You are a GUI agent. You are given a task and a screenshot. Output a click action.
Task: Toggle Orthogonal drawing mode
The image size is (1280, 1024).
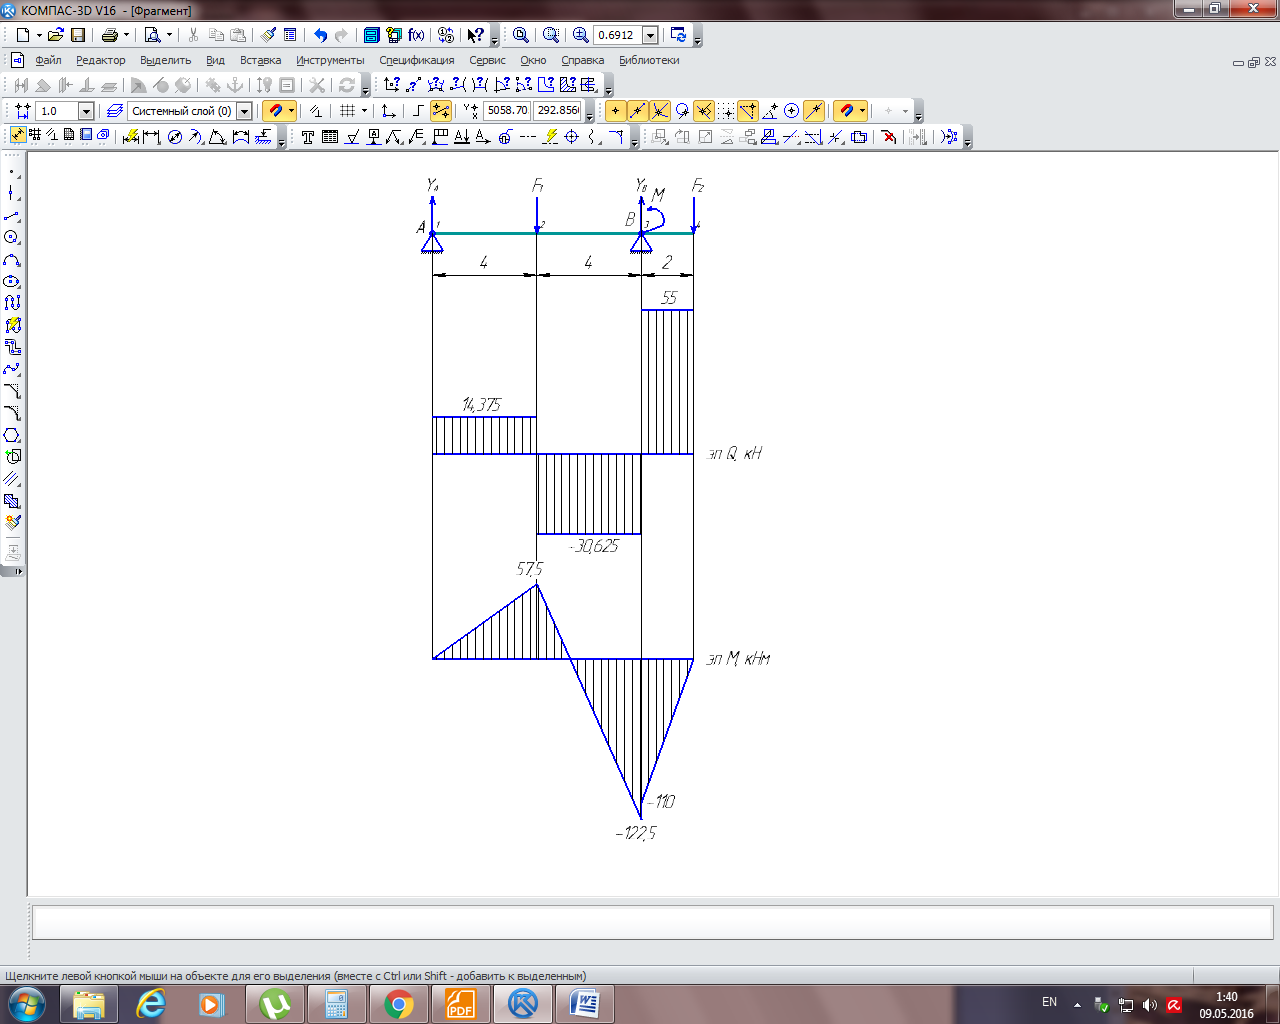coord(418,111)
